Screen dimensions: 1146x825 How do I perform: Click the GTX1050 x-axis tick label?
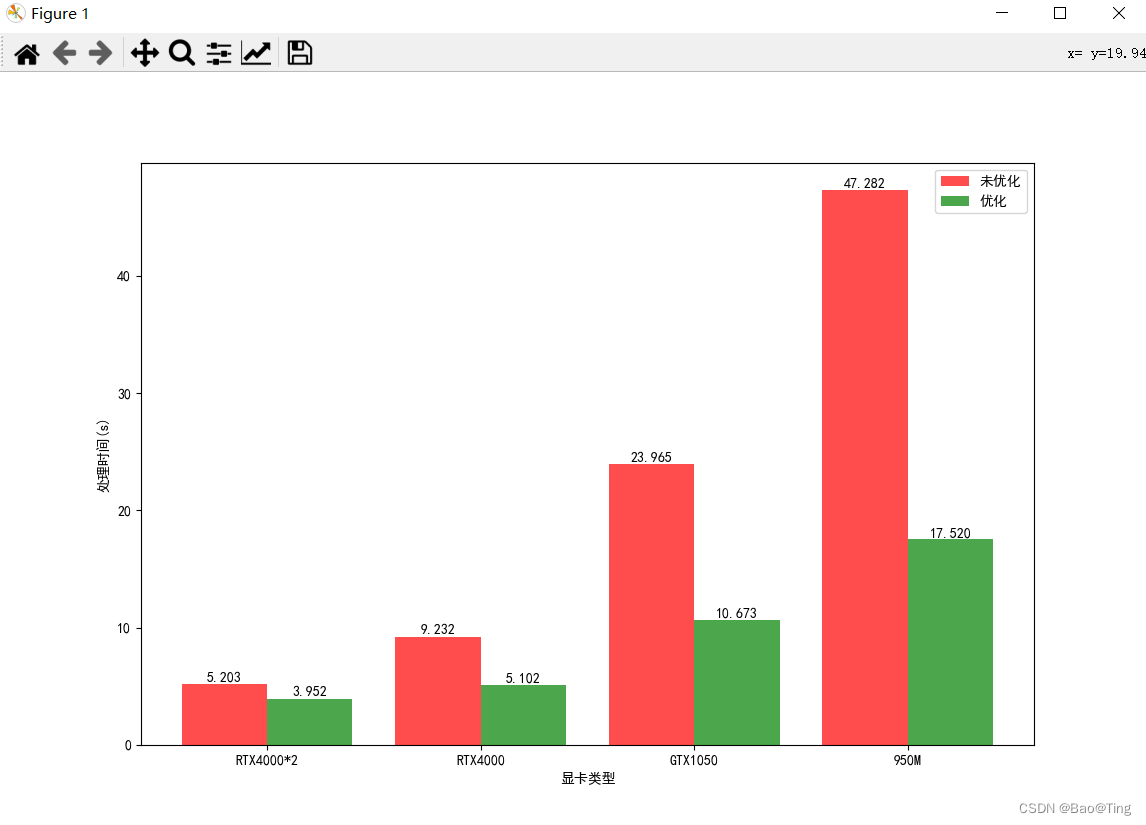tap(694, 761)
